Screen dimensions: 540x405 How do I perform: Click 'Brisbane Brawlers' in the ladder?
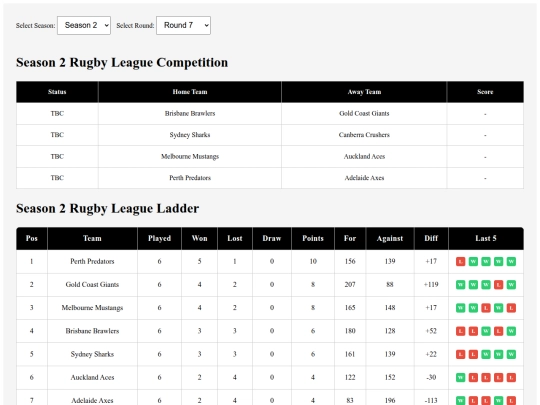point(92,331)
